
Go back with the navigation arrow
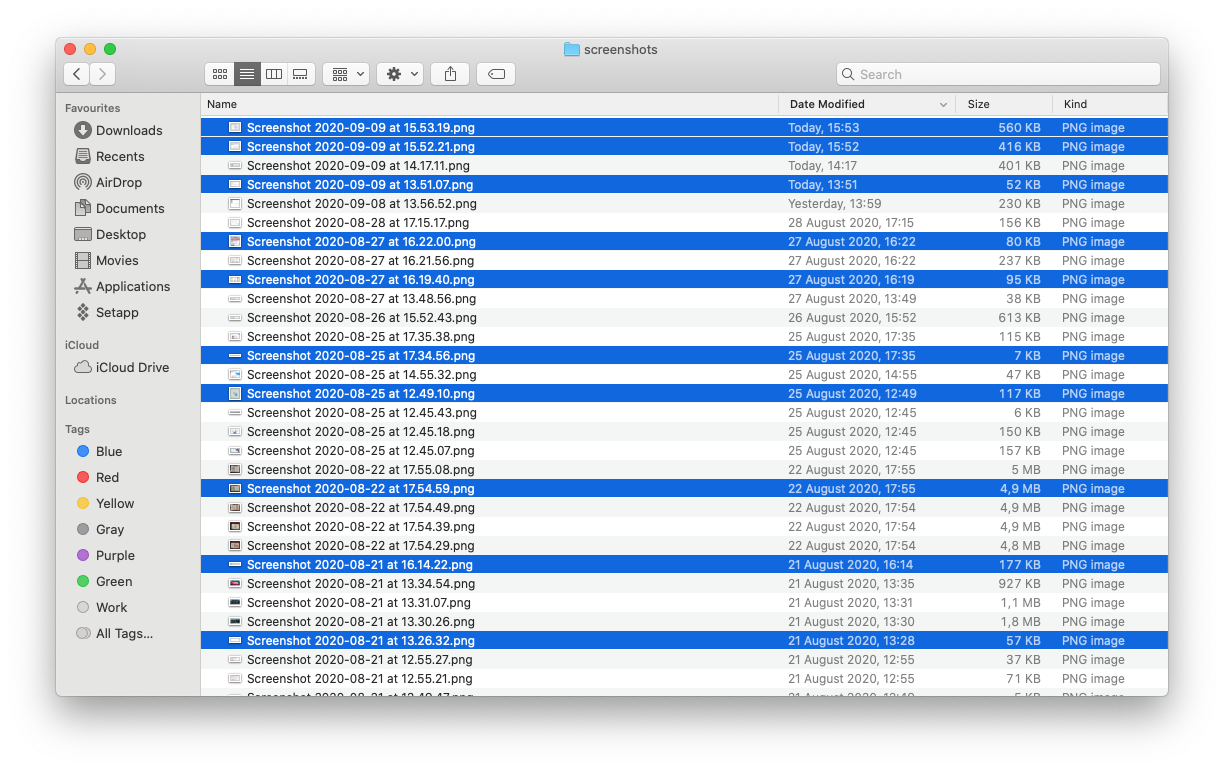[76, 73]
